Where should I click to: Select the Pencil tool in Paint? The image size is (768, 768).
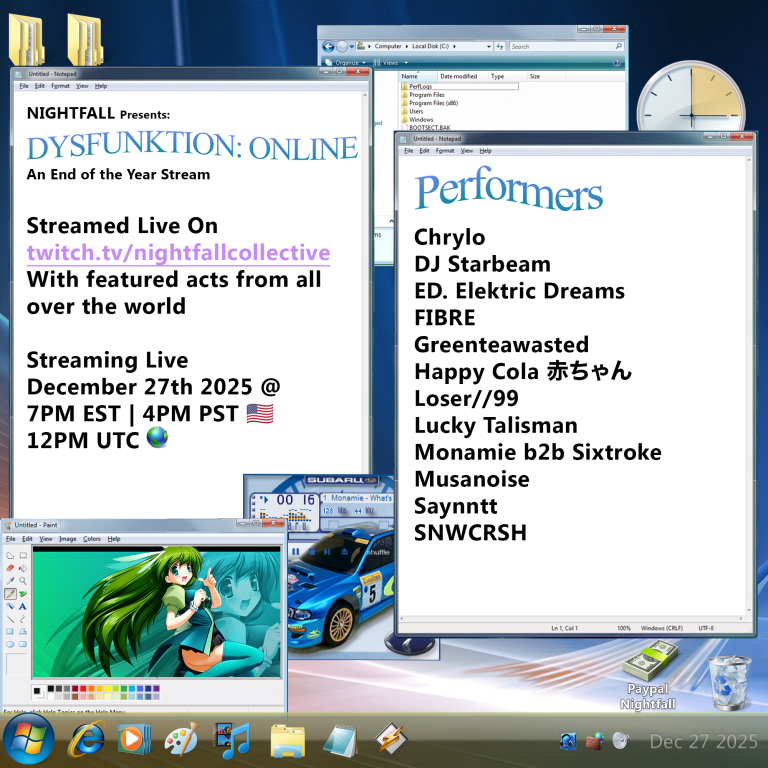click(x=10, y=594)
